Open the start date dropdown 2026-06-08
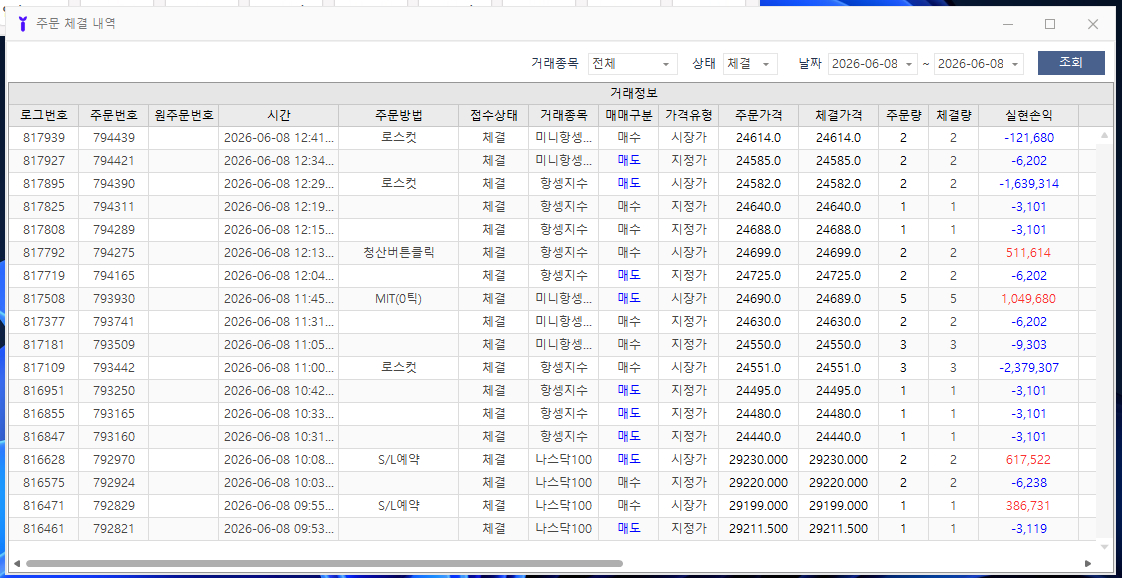The height and width of the screenshot is (578, 1122). [873, 64]
